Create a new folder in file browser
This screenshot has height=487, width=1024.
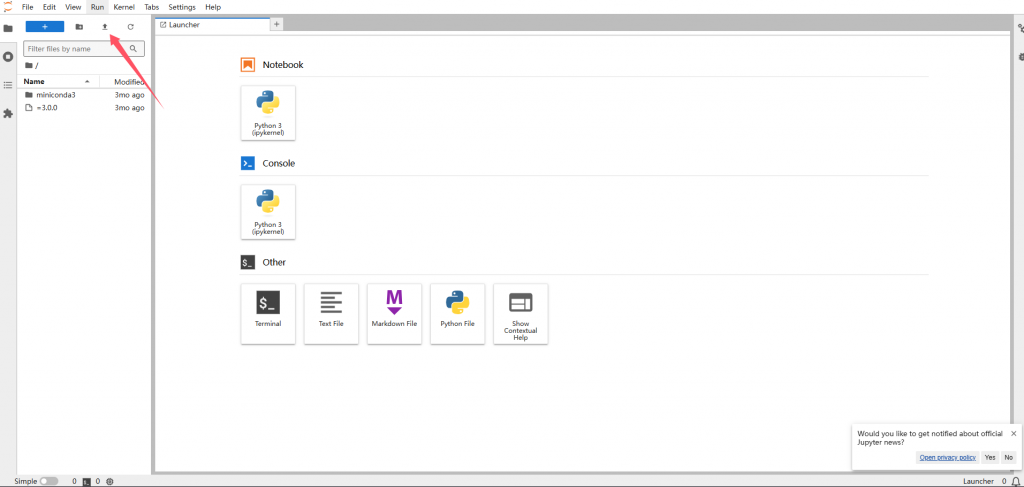(79, 27)
